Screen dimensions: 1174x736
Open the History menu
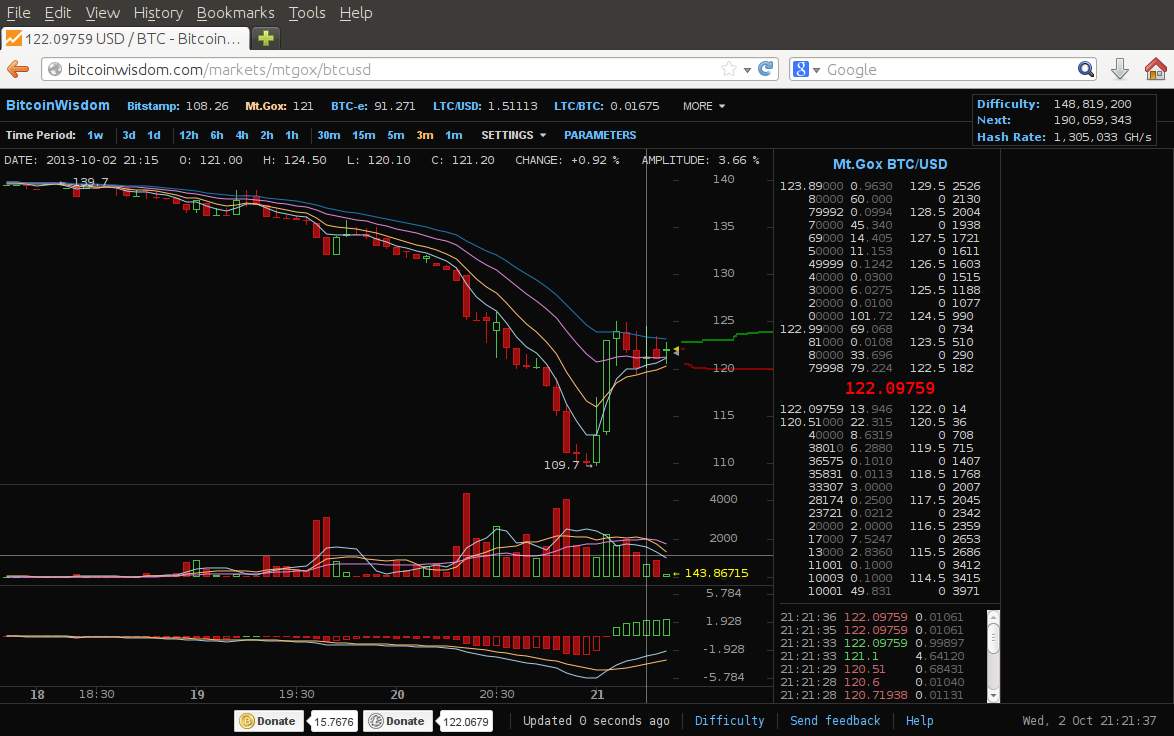pyautogui.click(x=158, y=13)
